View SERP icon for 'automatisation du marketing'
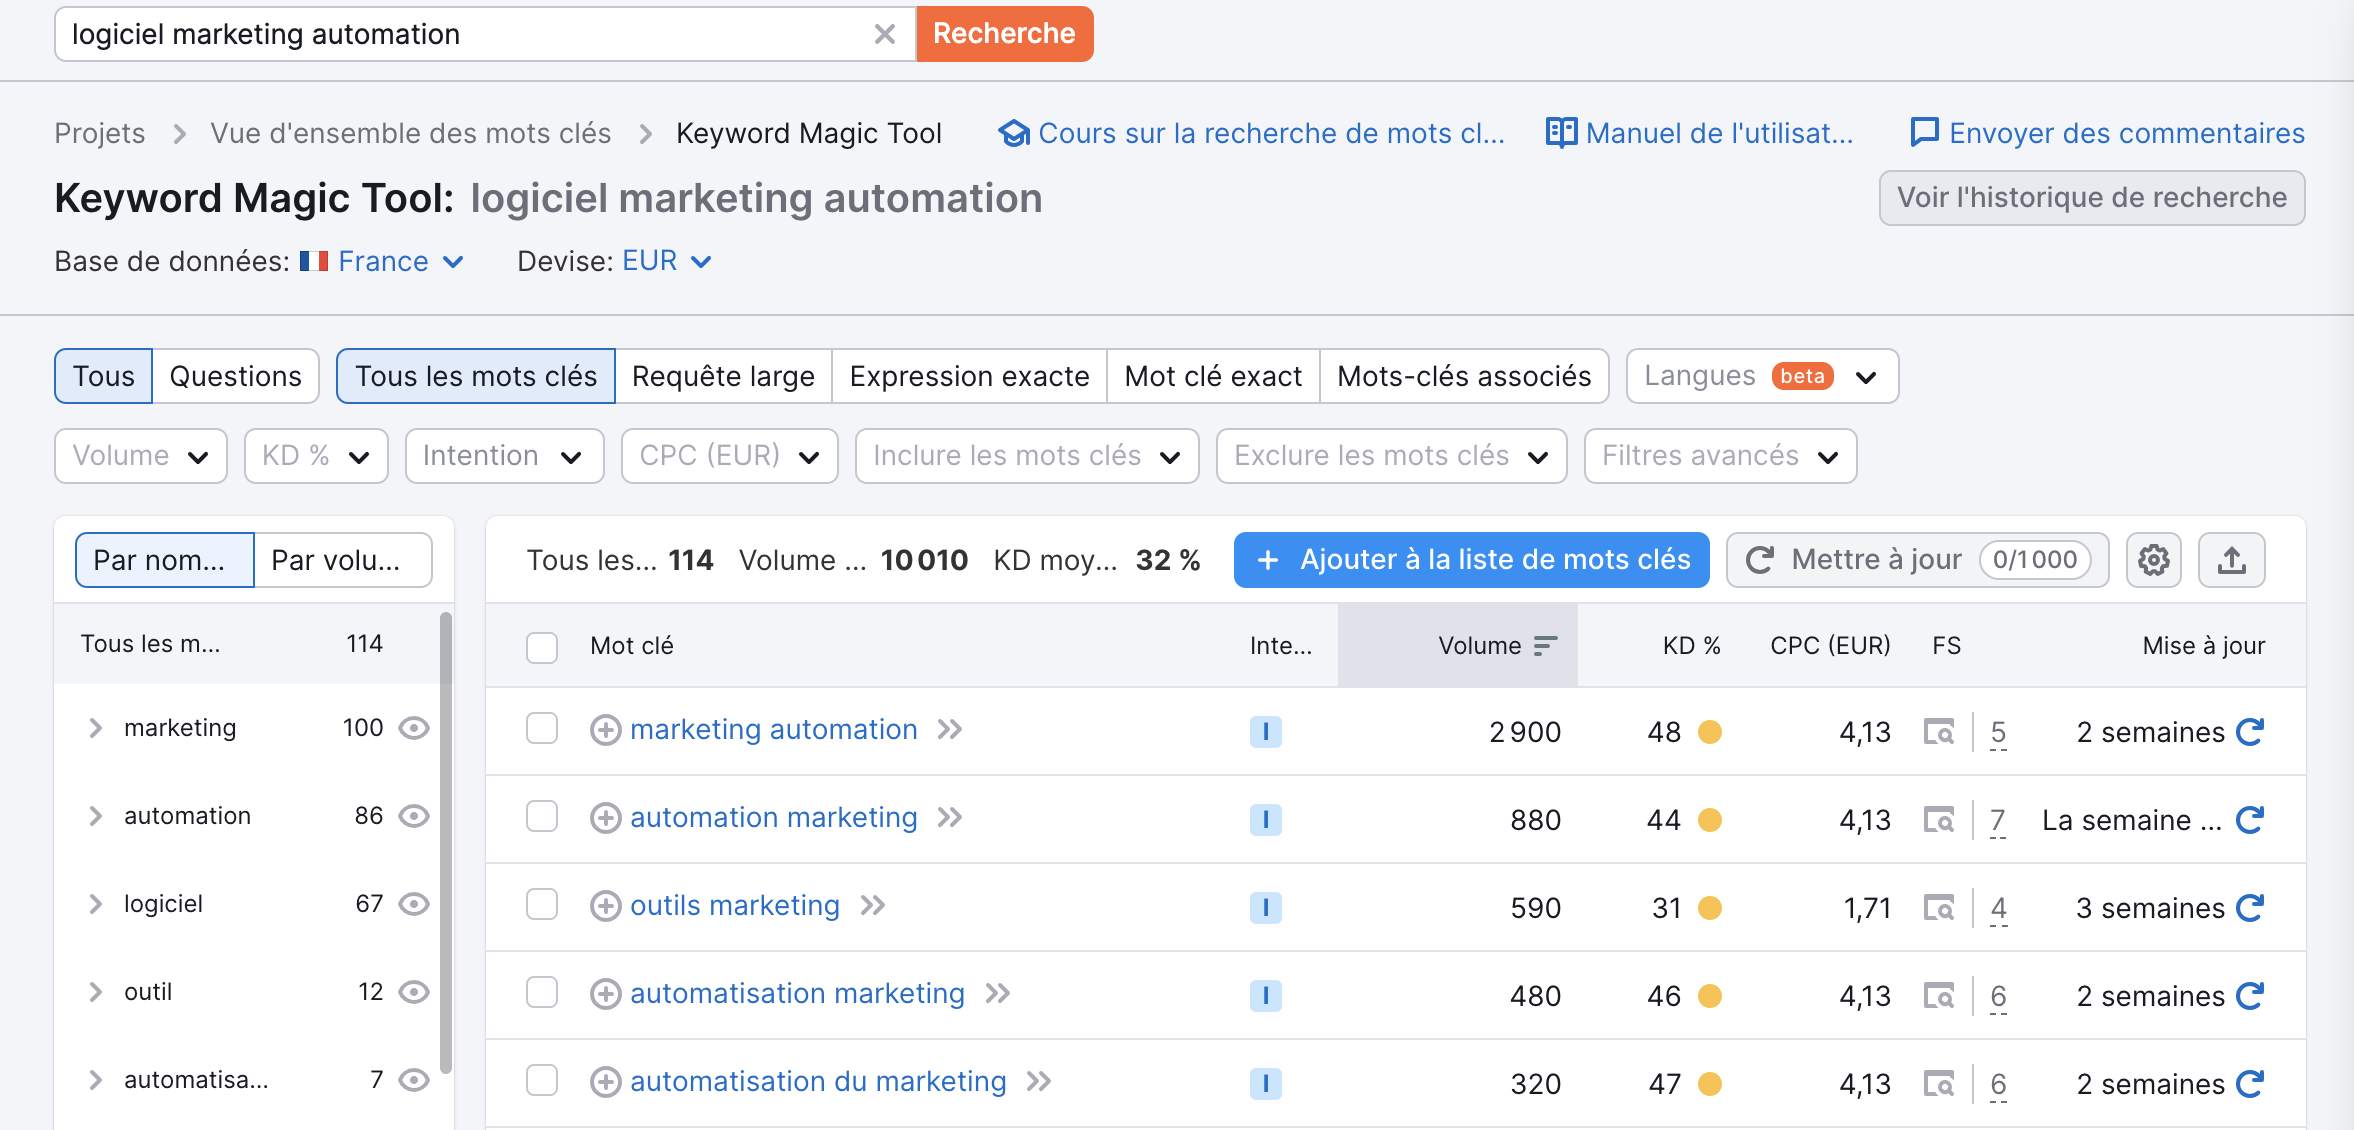2354x1130 pixels. pyautogui.click(x=1939, y=1085)
